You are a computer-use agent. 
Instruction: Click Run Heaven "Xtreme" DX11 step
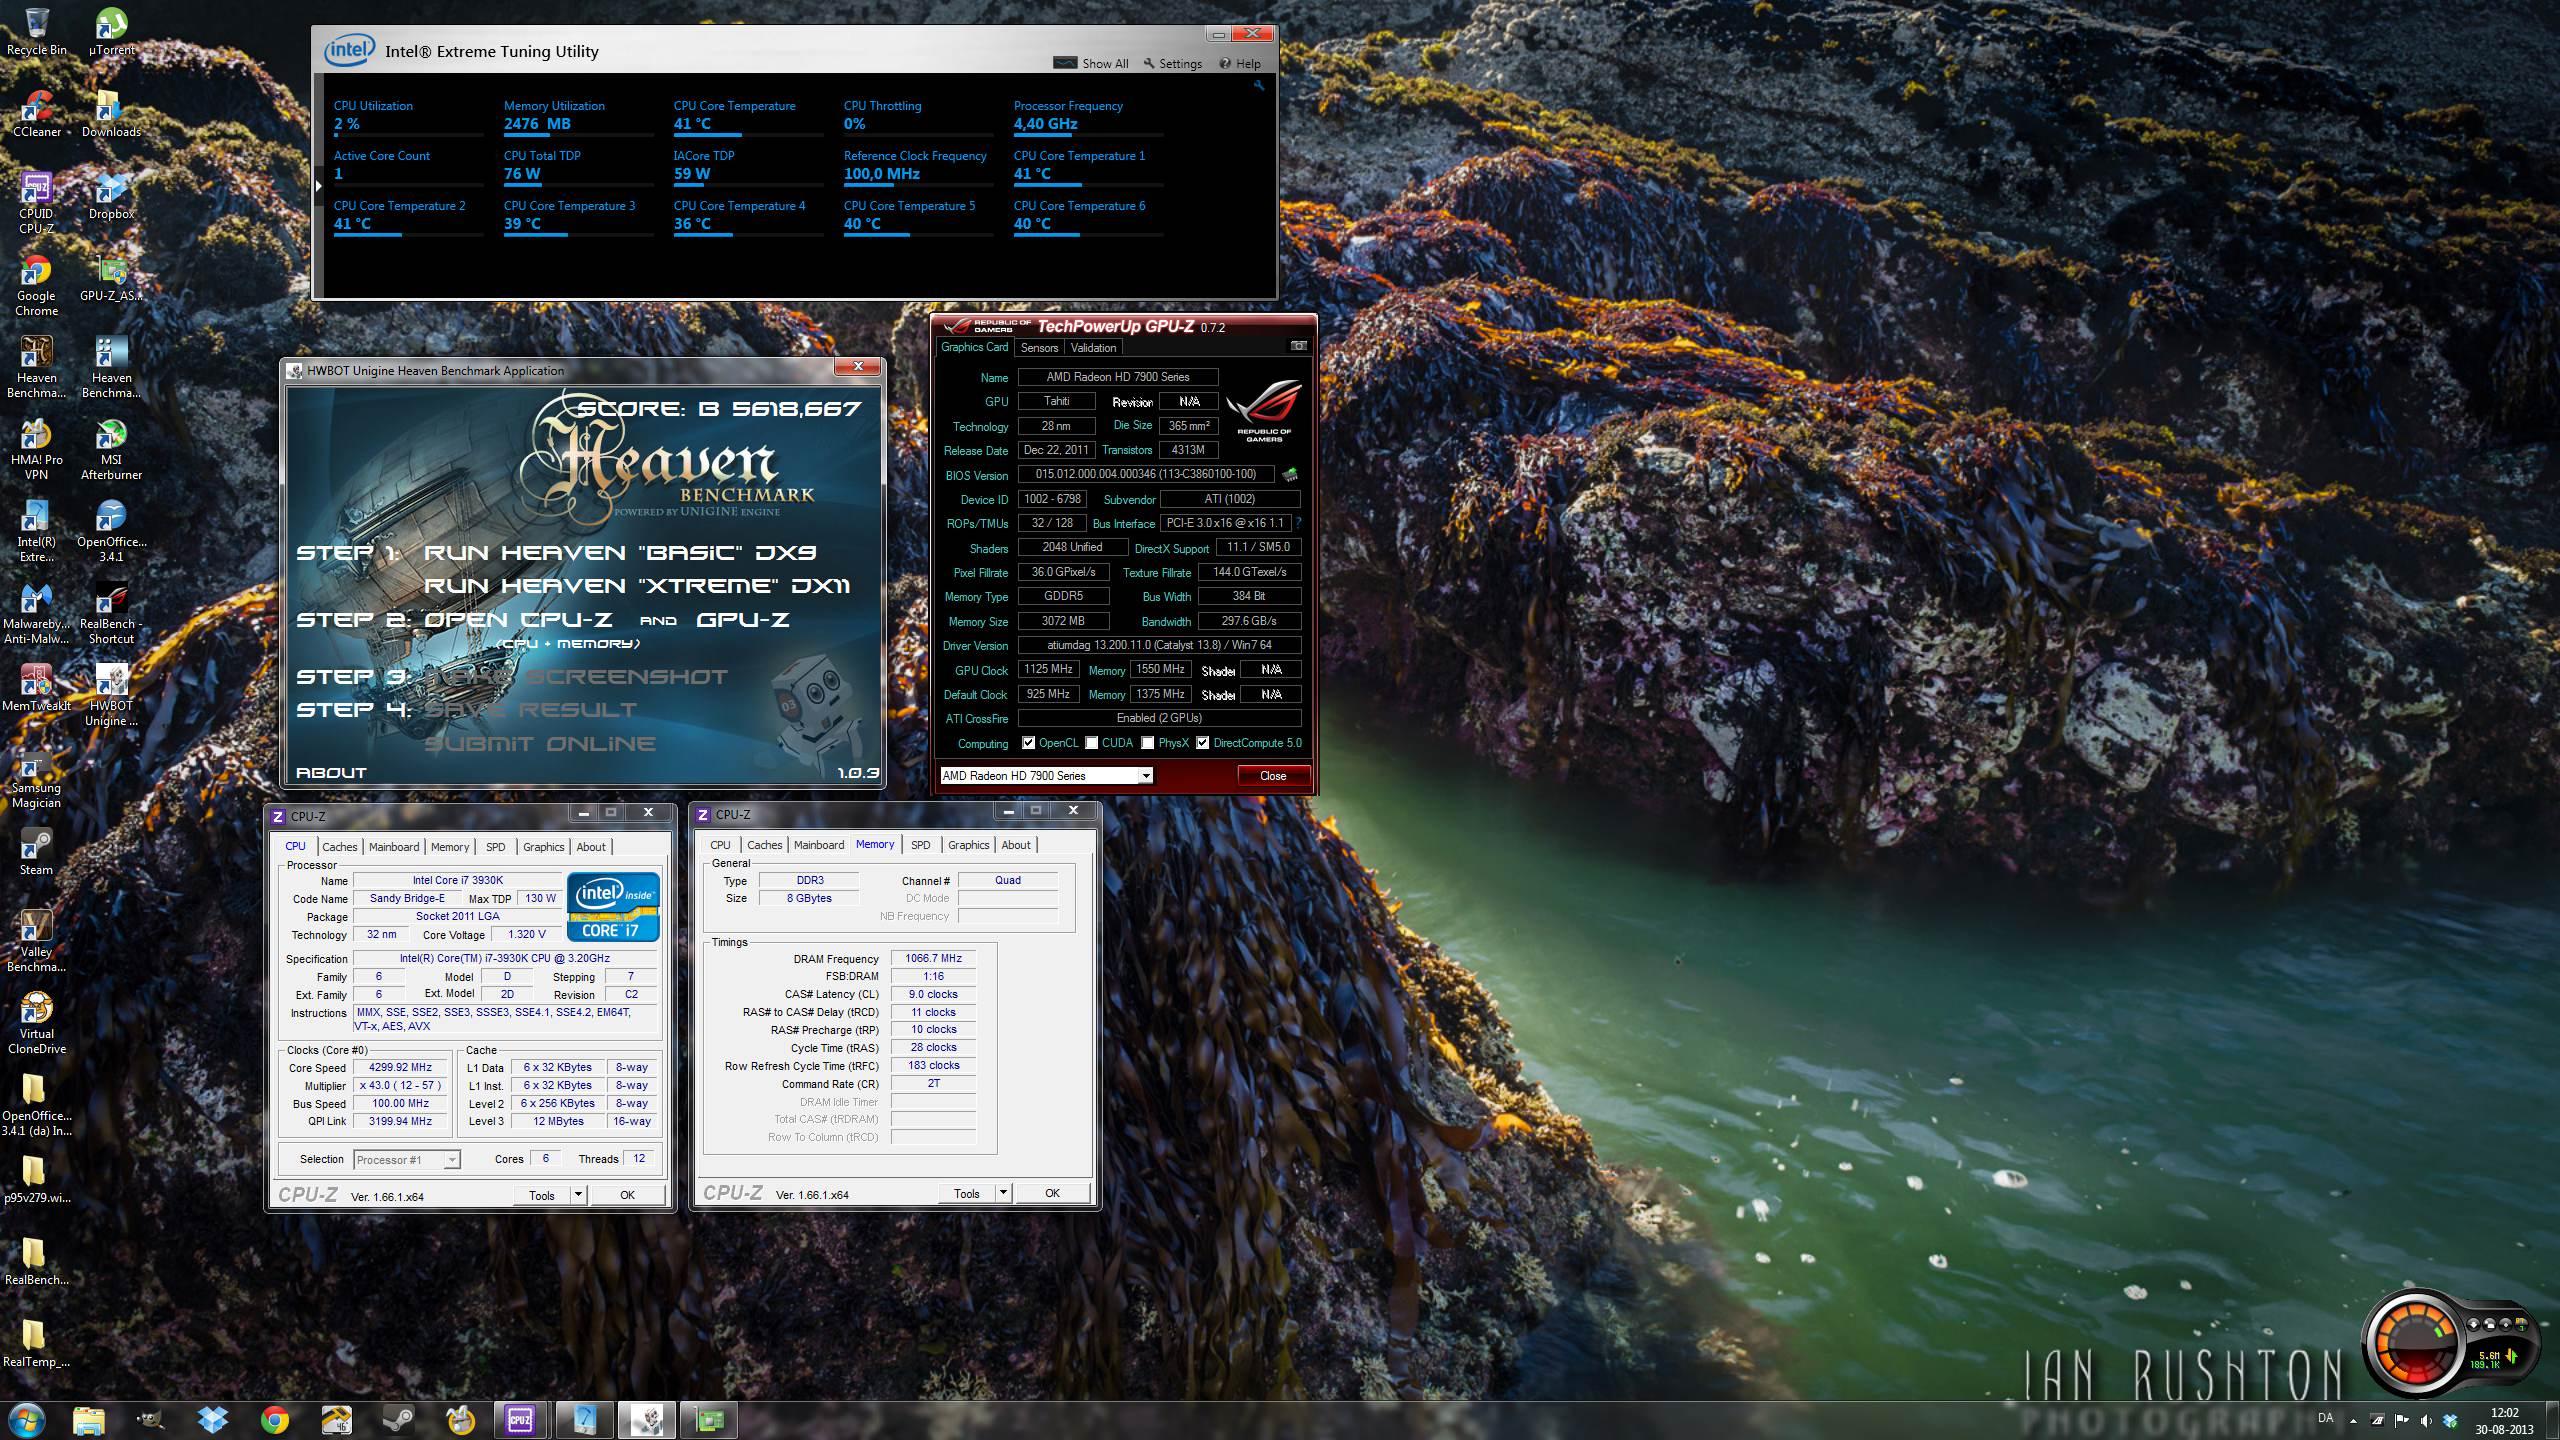point(637,585)
